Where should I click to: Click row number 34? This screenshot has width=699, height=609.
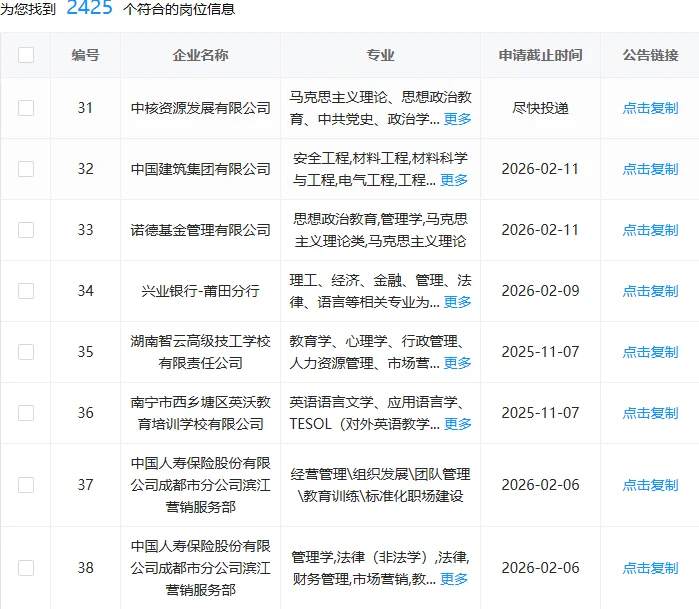tap(85, 291)
